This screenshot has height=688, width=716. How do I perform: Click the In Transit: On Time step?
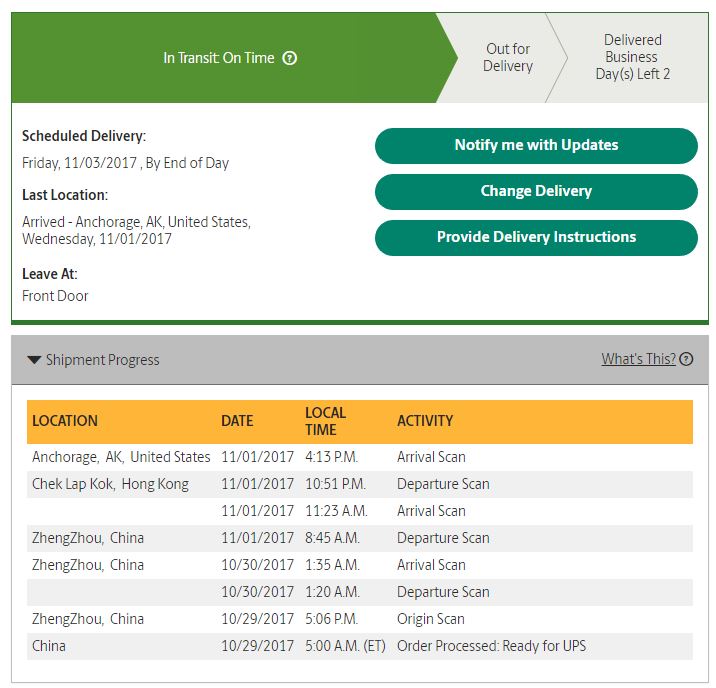point(218,58)
